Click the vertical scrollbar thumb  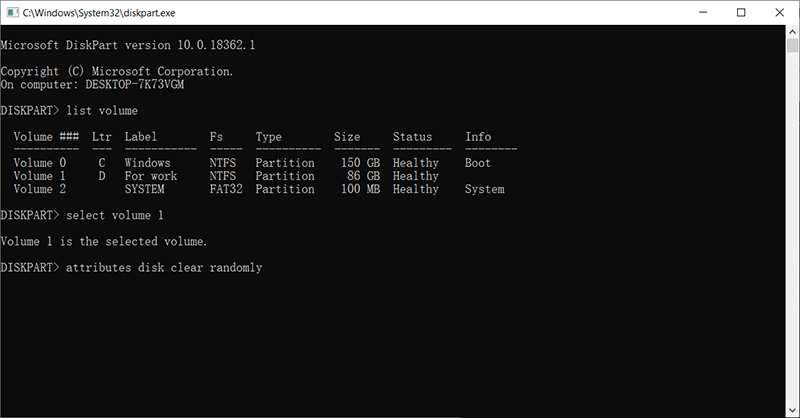pos(792,45)
